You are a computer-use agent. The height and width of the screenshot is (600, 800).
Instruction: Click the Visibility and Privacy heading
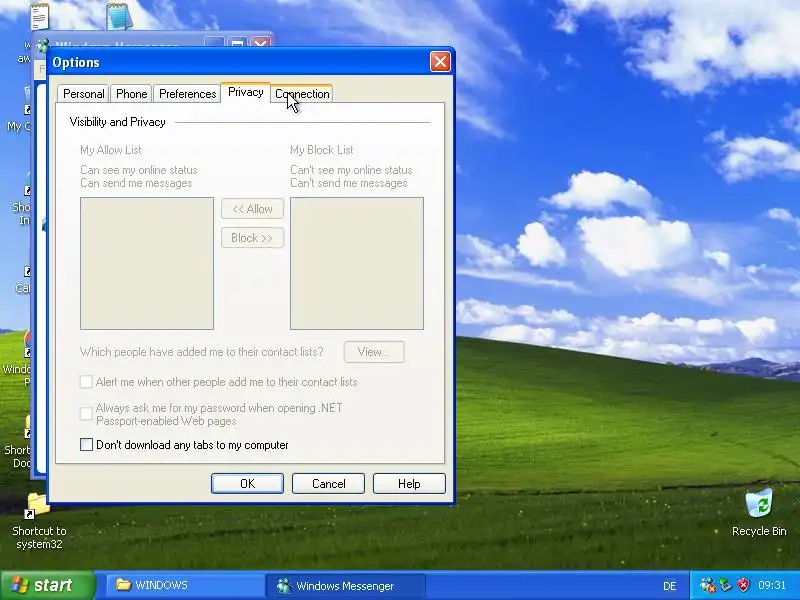tap(117, 122)
